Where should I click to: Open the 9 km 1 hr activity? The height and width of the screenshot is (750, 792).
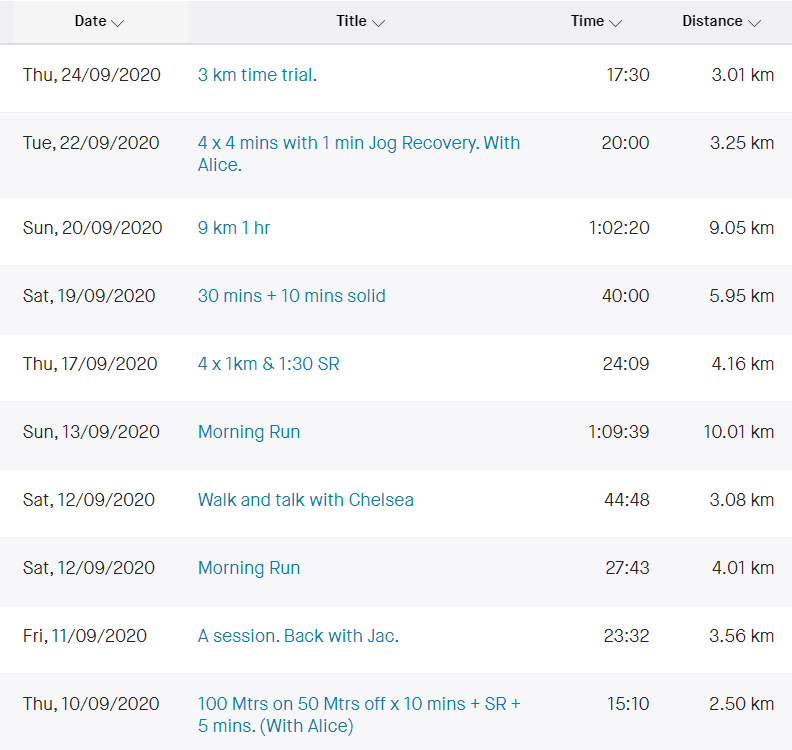tap(234, 228)
